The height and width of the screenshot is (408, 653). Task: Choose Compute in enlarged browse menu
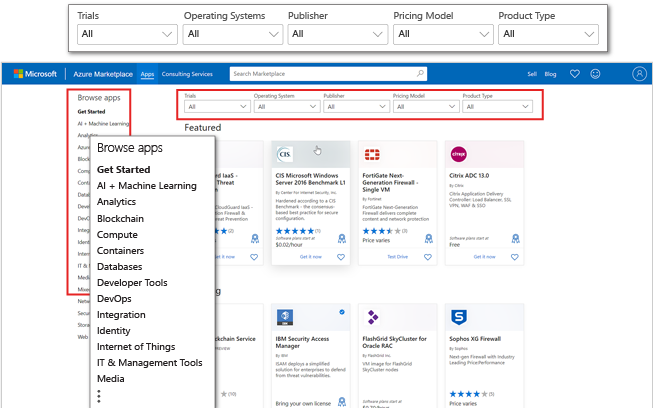click(117, 235)
